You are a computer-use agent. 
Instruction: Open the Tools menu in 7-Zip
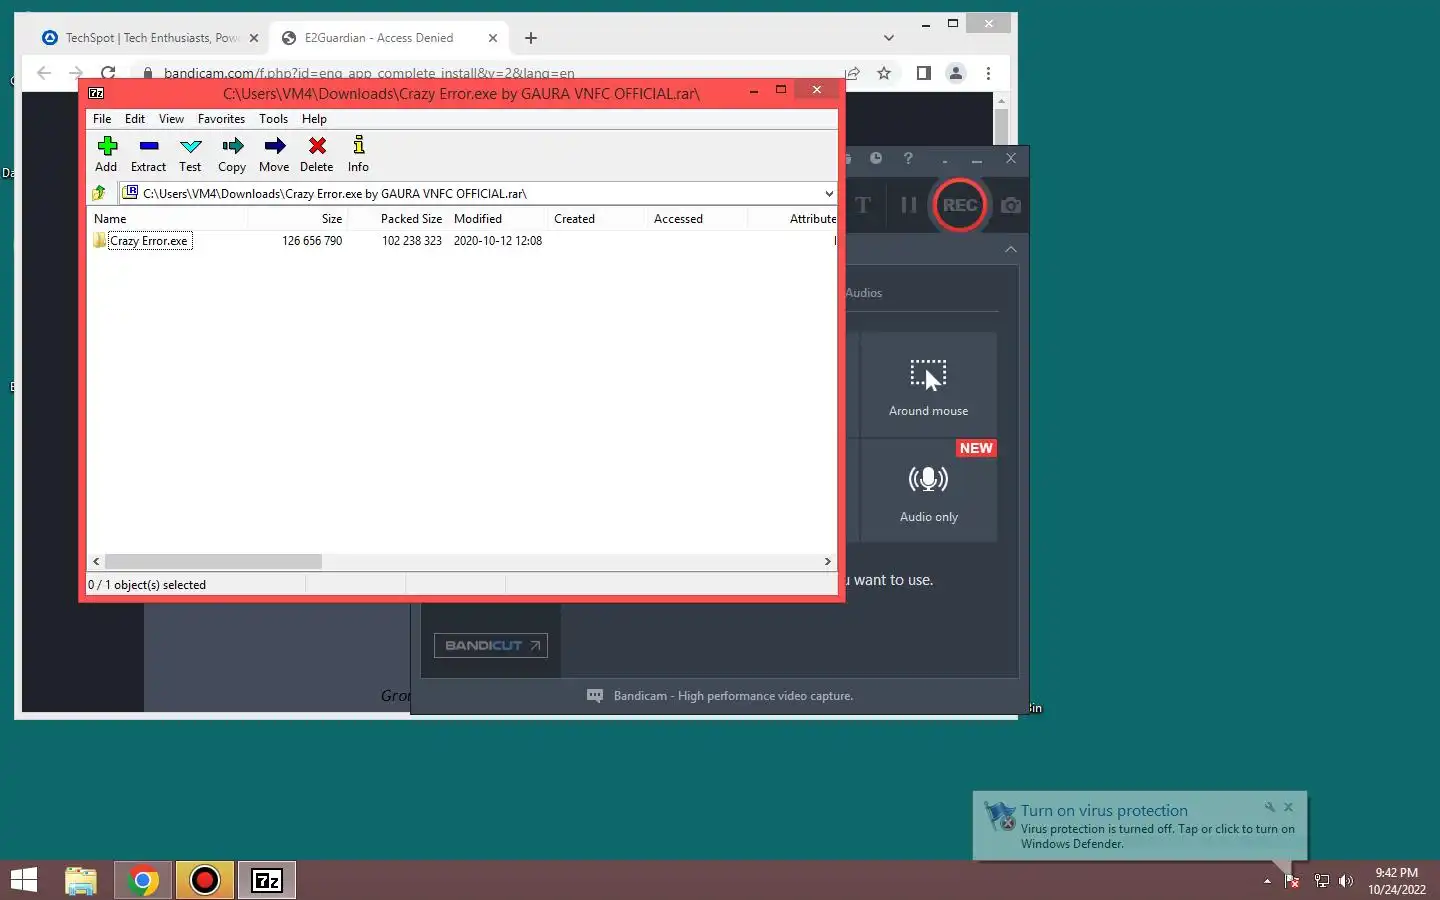tap(273, 118)
